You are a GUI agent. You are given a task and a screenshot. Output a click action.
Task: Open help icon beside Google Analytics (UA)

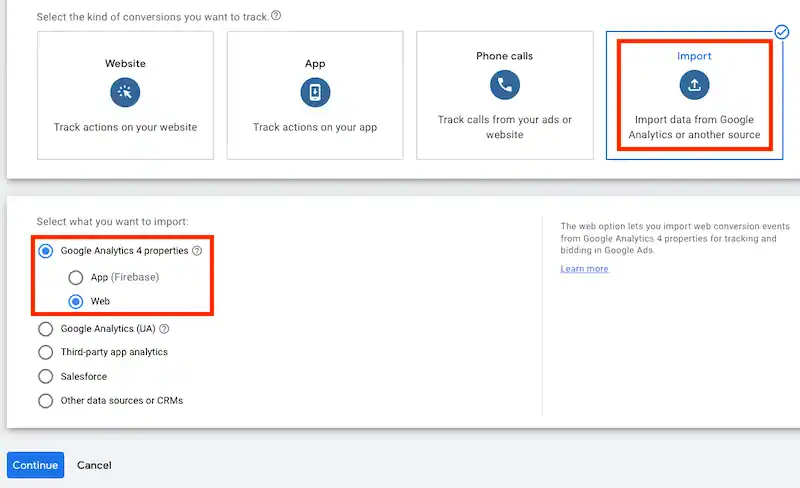coord(164,329)
